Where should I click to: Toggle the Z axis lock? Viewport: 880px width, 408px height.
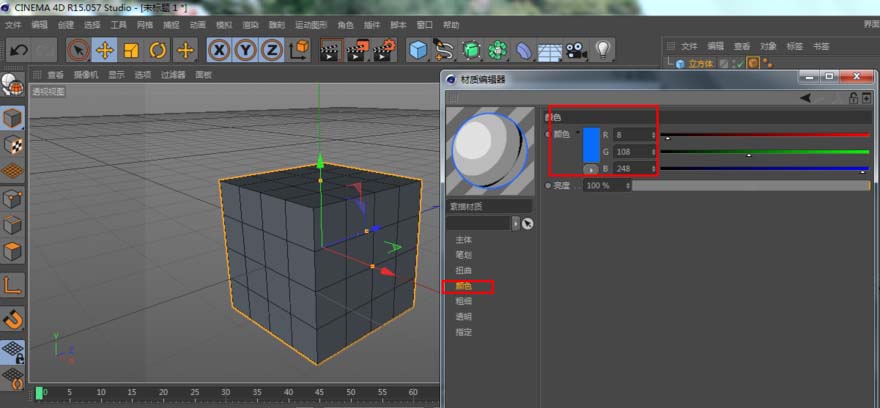pyautogui.click(x=271, y=50)
